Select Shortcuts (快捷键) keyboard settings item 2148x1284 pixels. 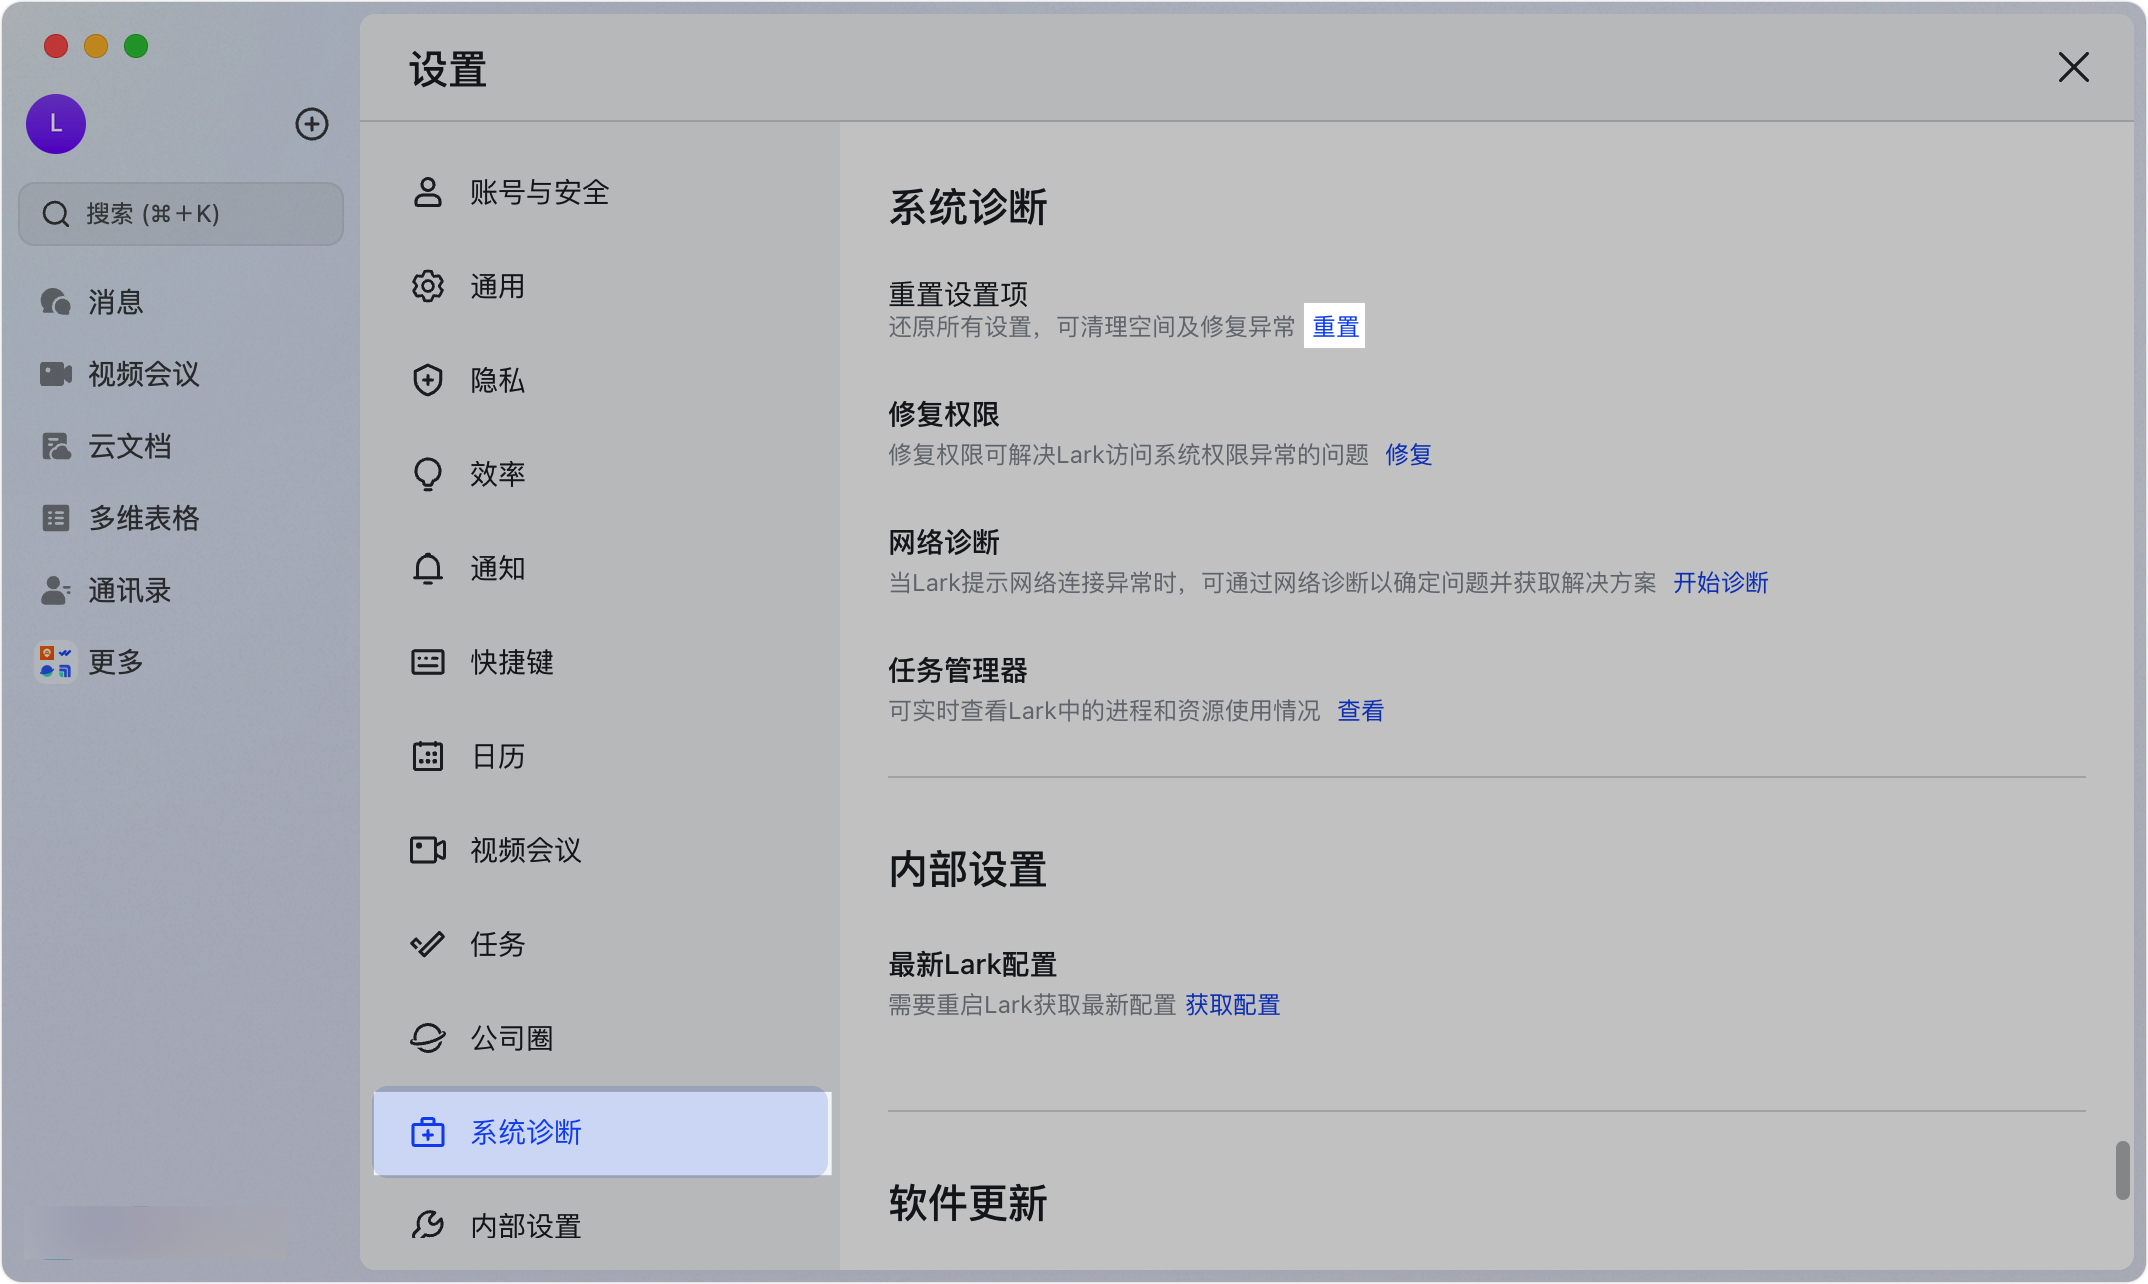pyautogui.click(x=511, y=662)
